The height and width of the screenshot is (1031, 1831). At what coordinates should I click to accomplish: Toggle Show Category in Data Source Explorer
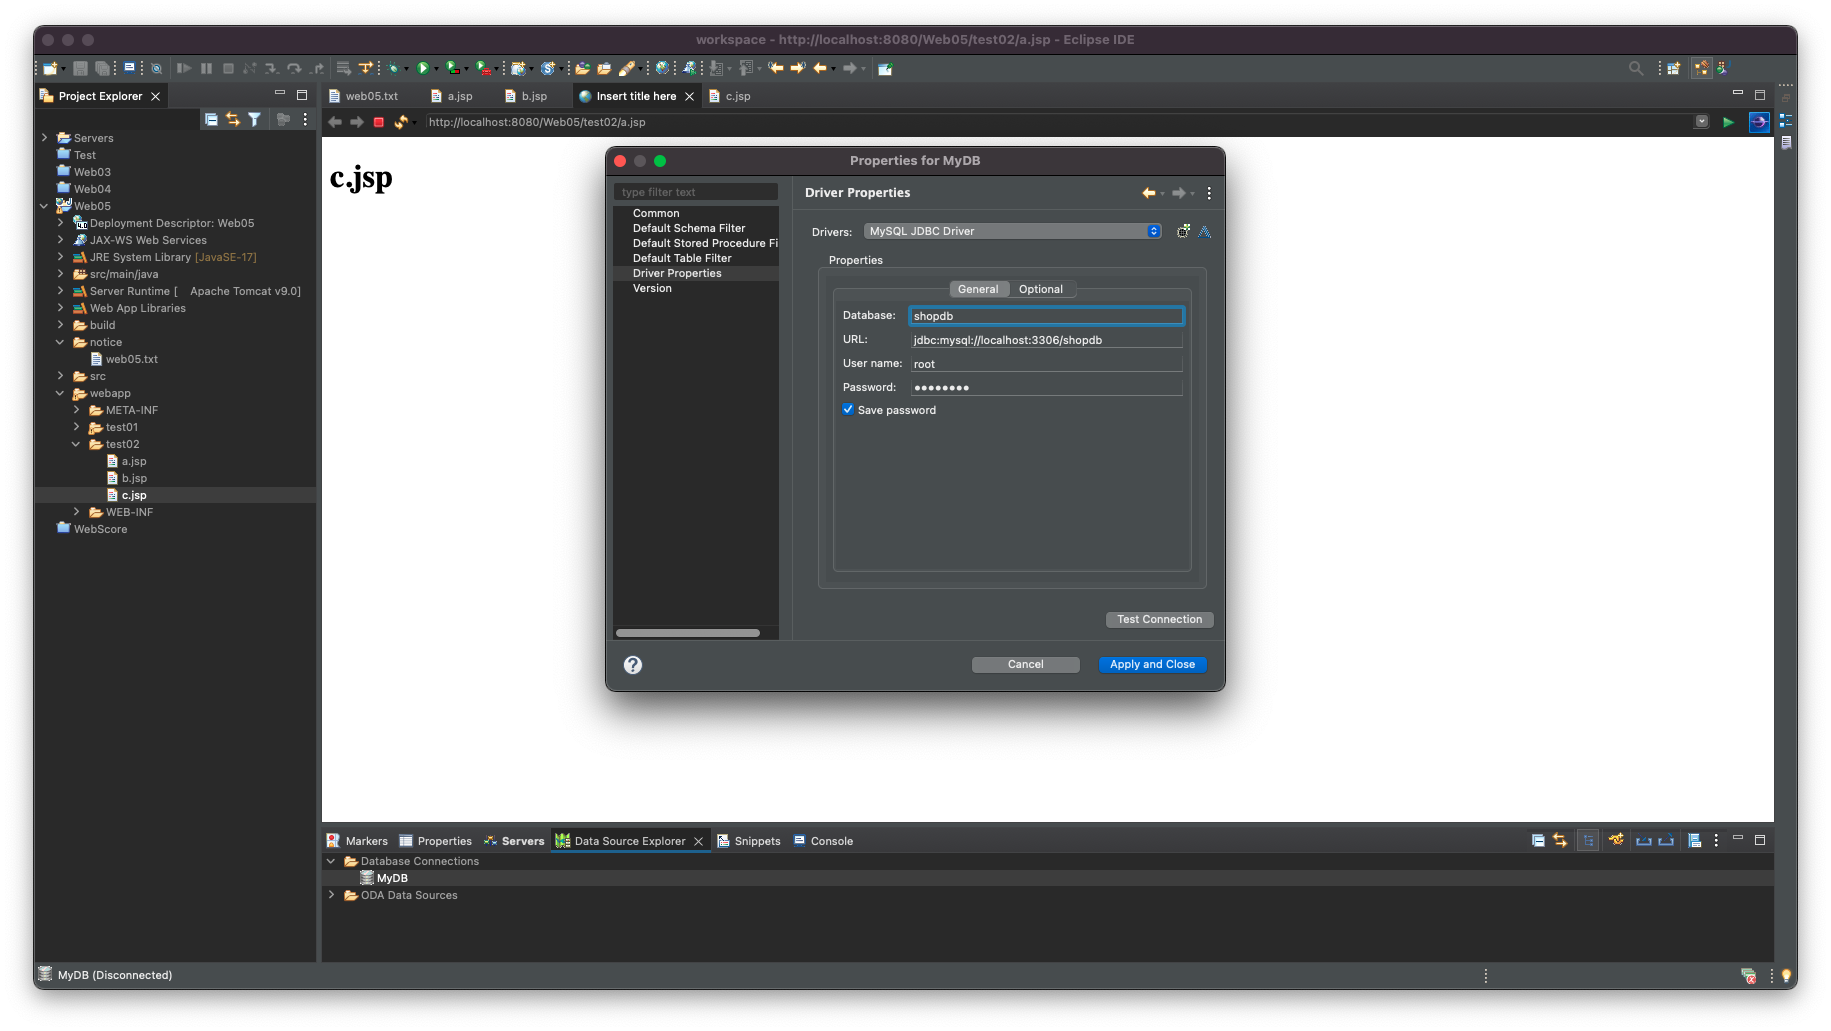tap(1588, 840)
